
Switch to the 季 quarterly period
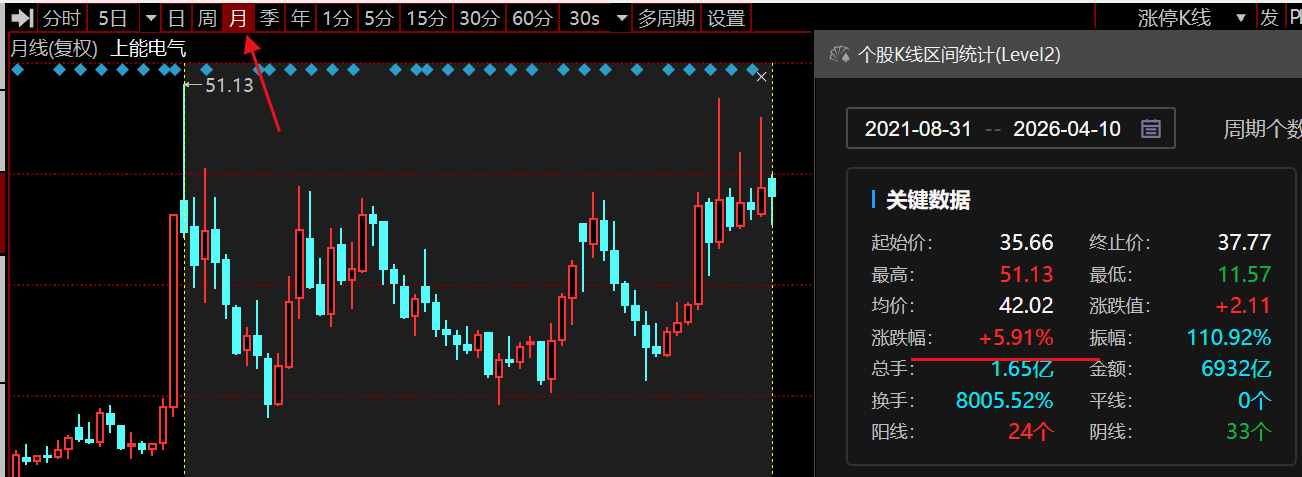click(x=269, y=18)
